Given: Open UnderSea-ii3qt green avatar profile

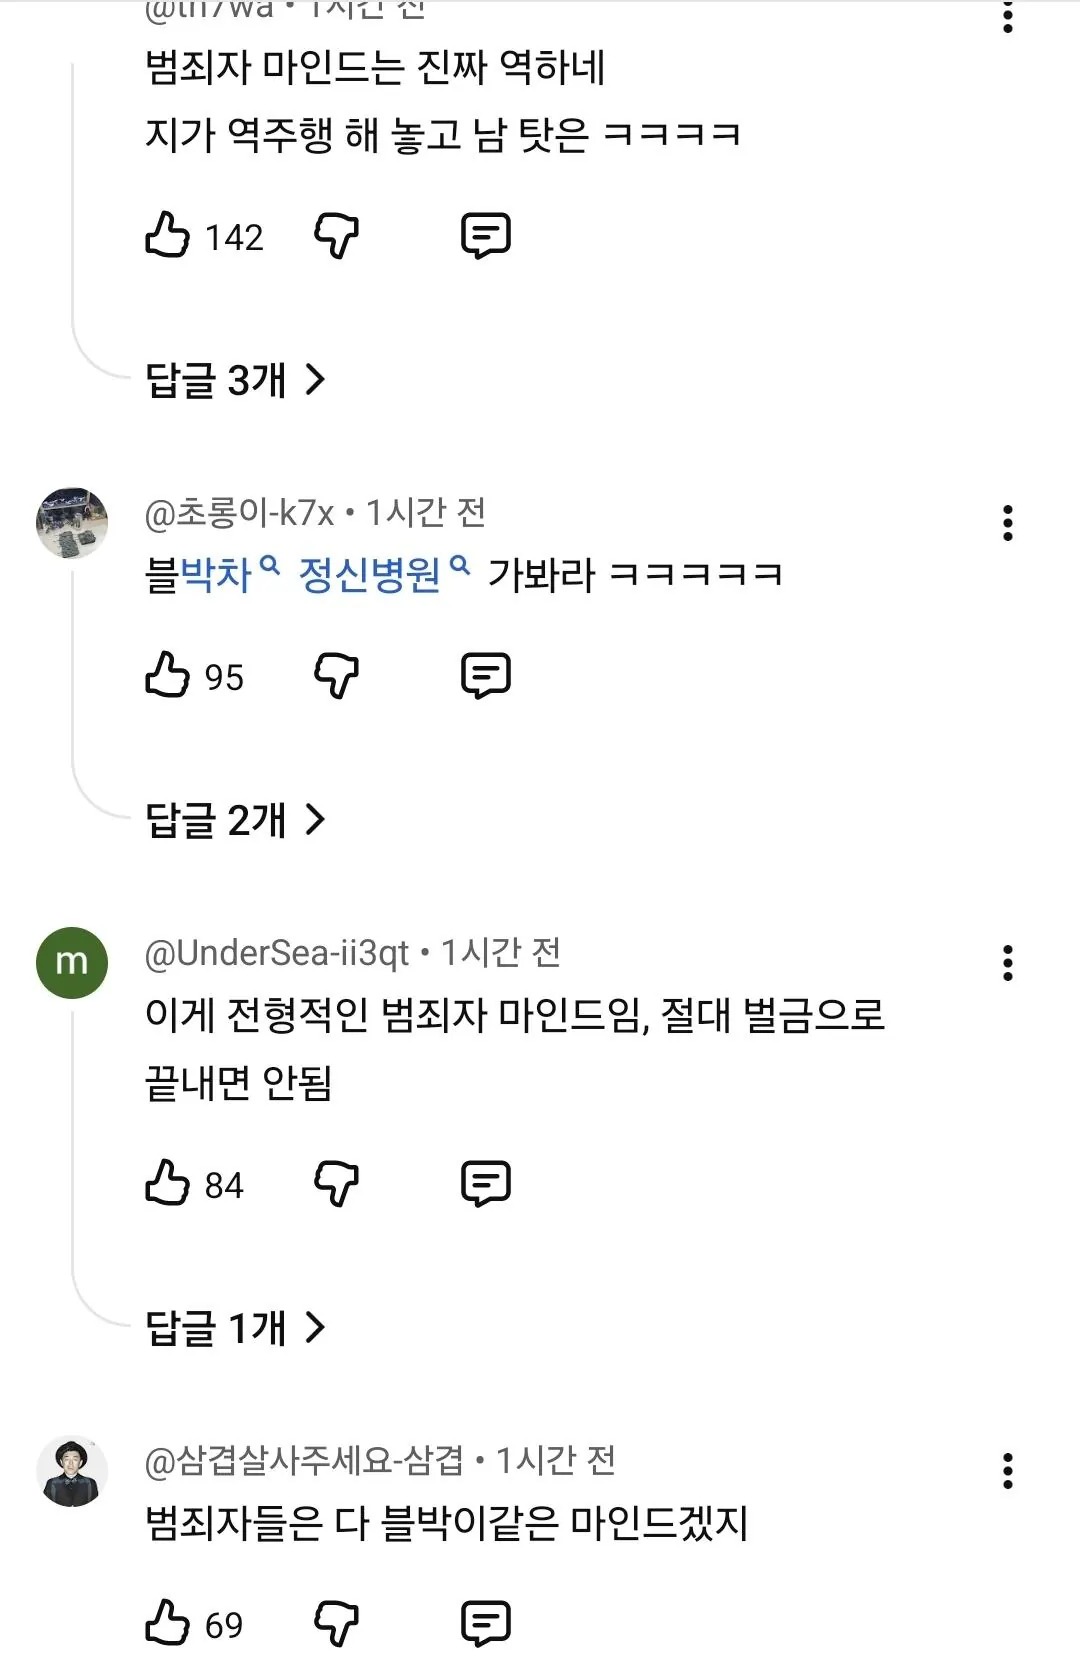Looking at the screenshot, I should tap(72, 963).
